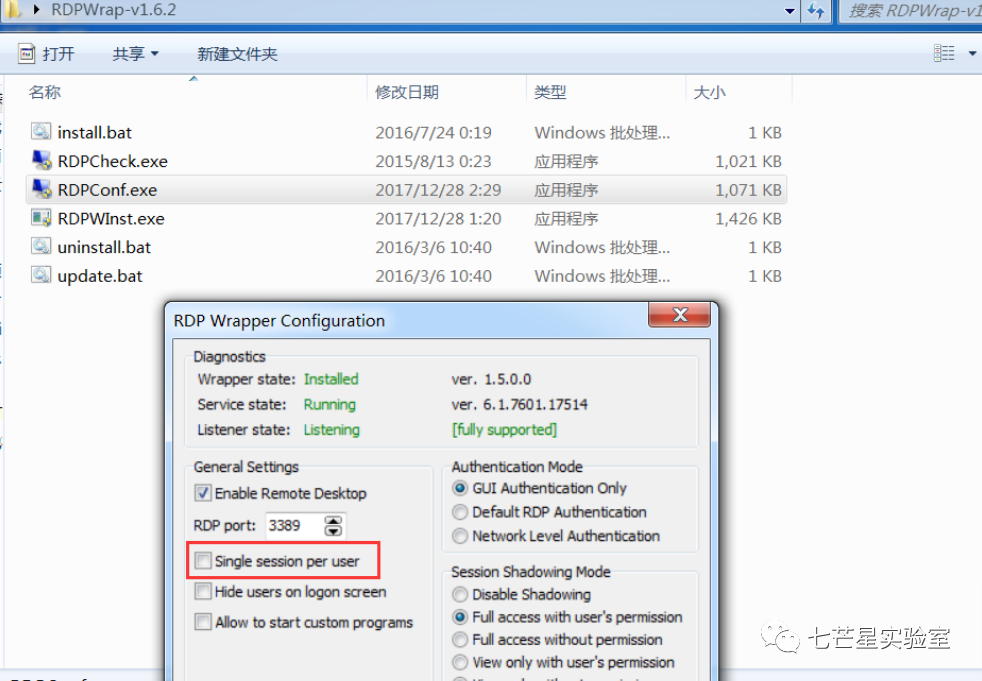Click the RDP port spinner arrows
The height and width of the screenshot is (681, 982).
click(334, 525)
